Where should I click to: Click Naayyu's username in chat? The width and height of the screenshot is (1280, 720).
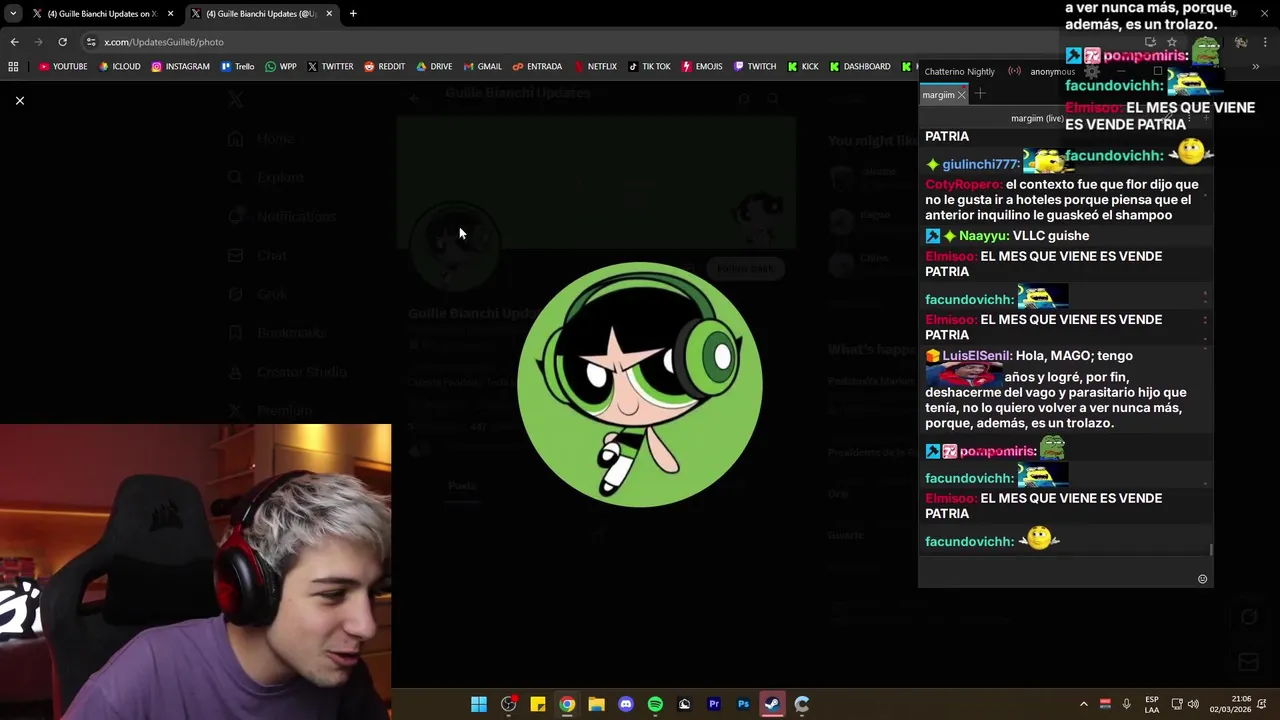click(984, 236)
